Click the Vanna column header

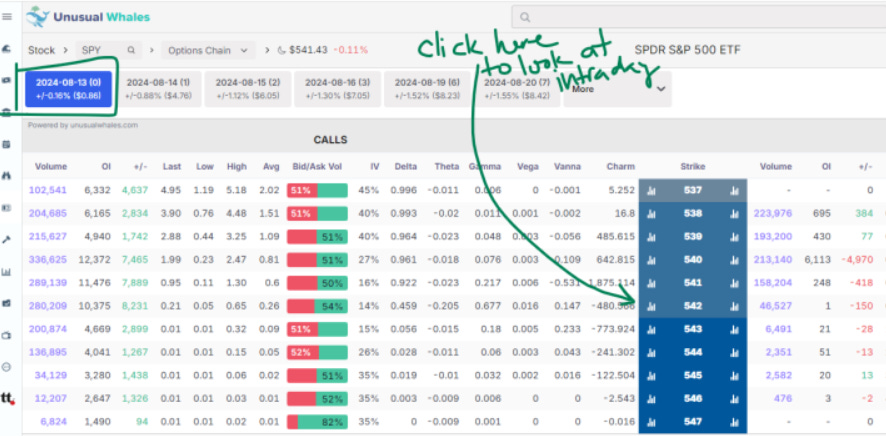point(568,167)
